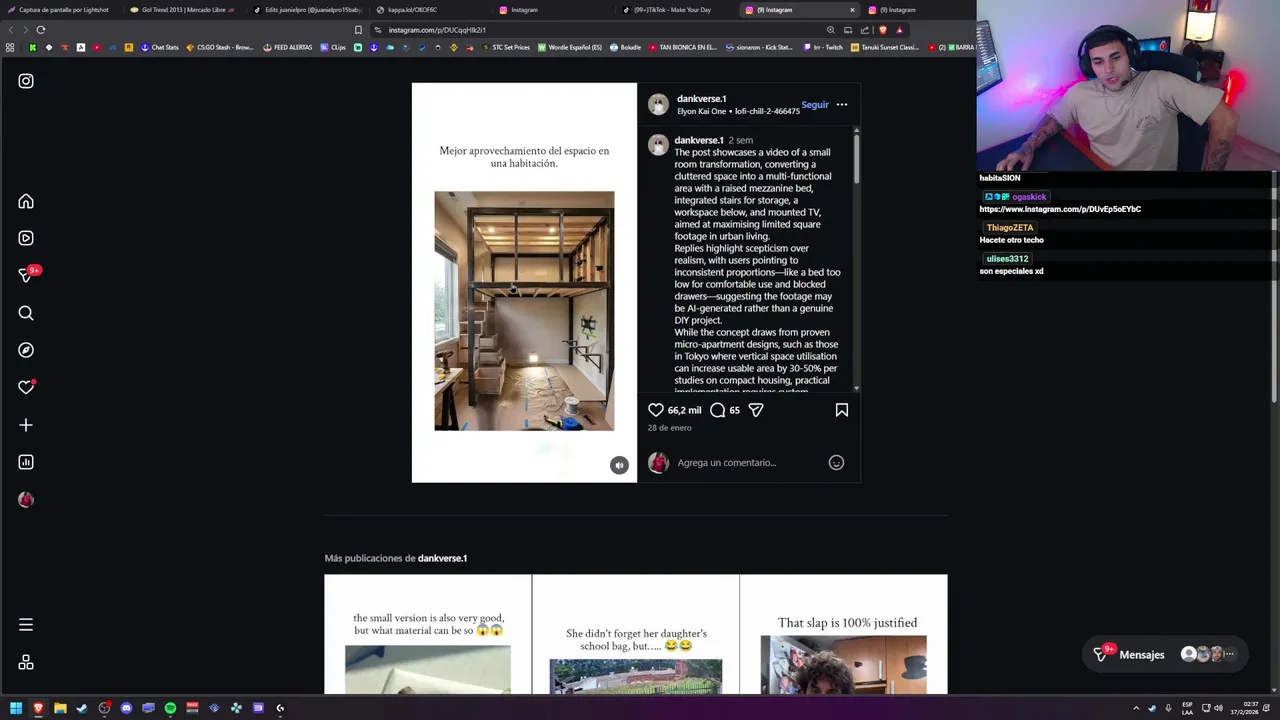This screenshot has height=720, width=1280.
Task: Follow dankverse.1 via Seguir
Action: [x=815, y=104]
